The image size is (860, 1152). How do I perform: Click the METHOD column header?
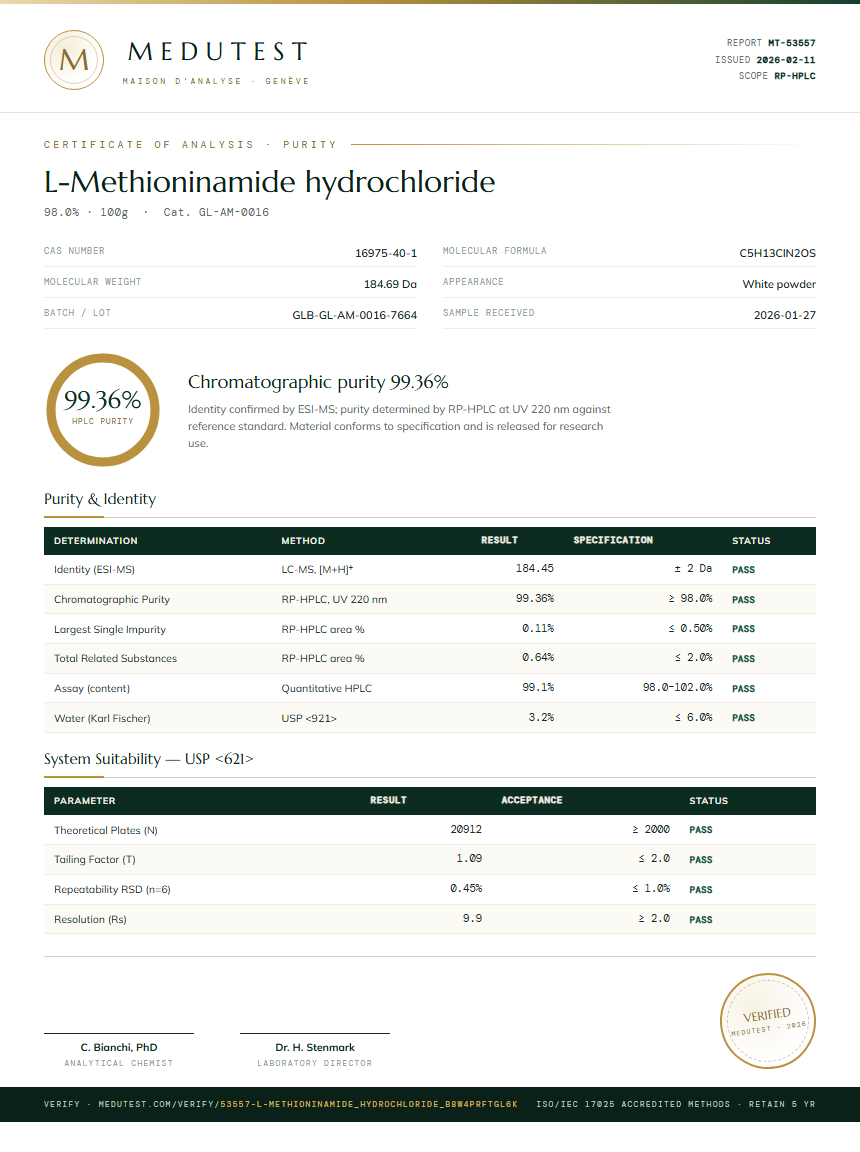click(x=303, y=541)
